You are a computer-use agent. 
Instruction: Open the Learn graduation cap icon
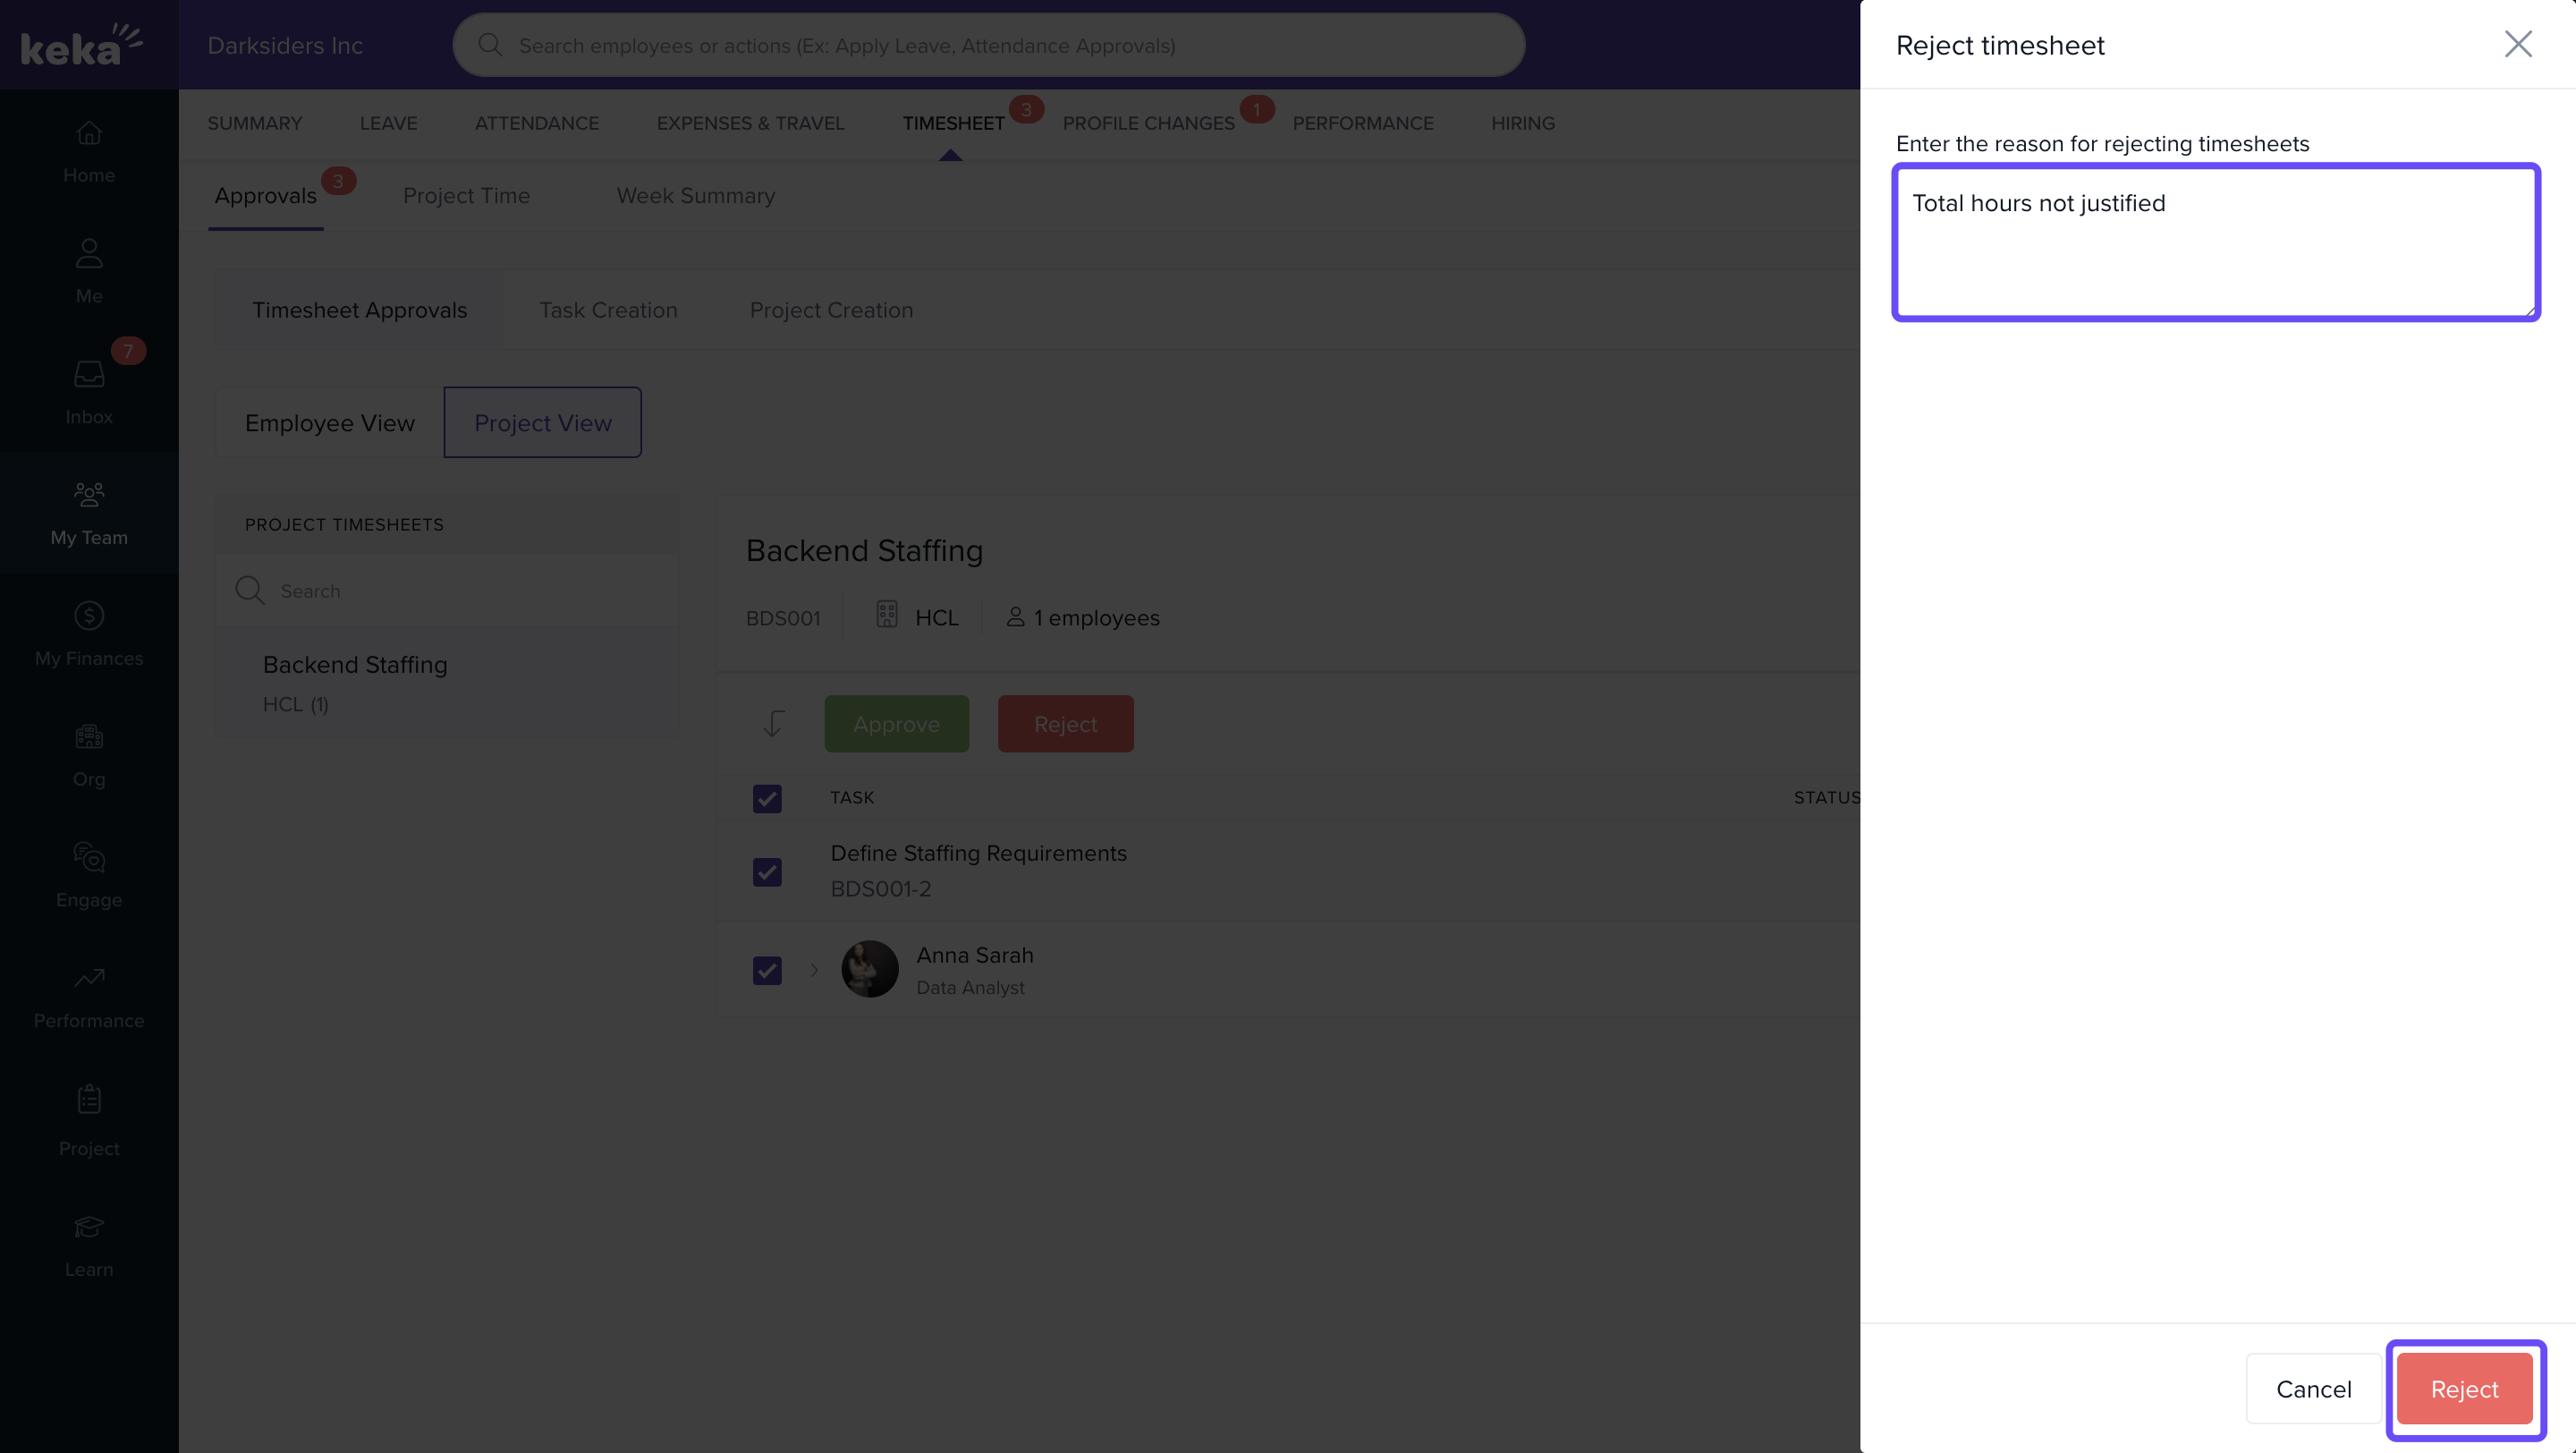(x=89, y=1227)
